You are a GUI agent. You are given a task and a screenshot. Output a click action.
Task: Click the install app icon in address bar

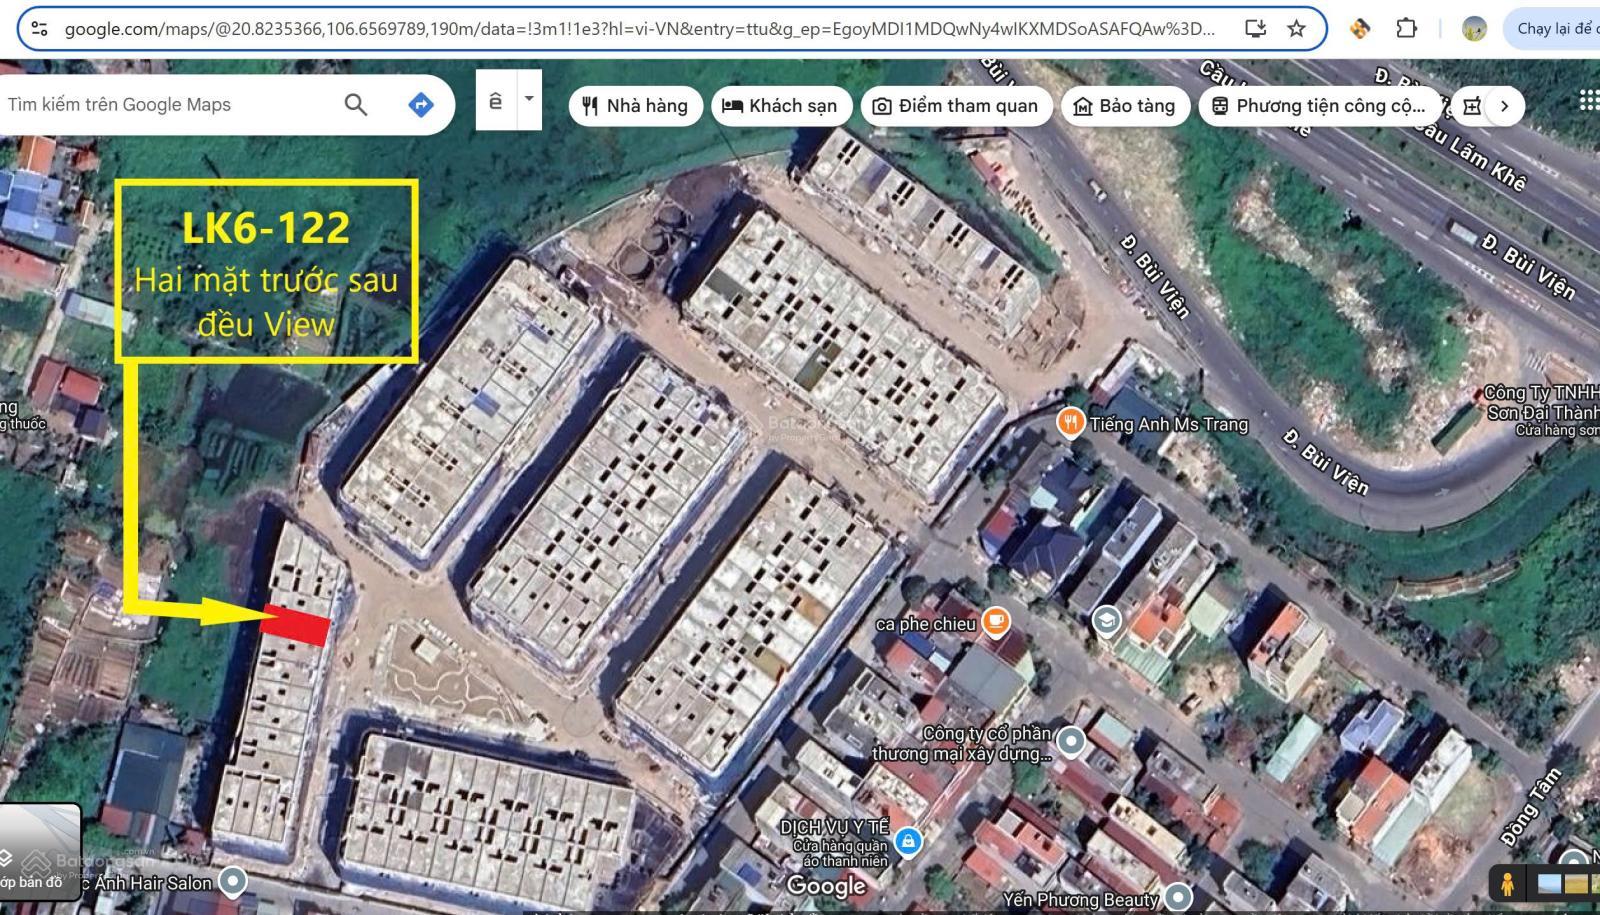1255,29
